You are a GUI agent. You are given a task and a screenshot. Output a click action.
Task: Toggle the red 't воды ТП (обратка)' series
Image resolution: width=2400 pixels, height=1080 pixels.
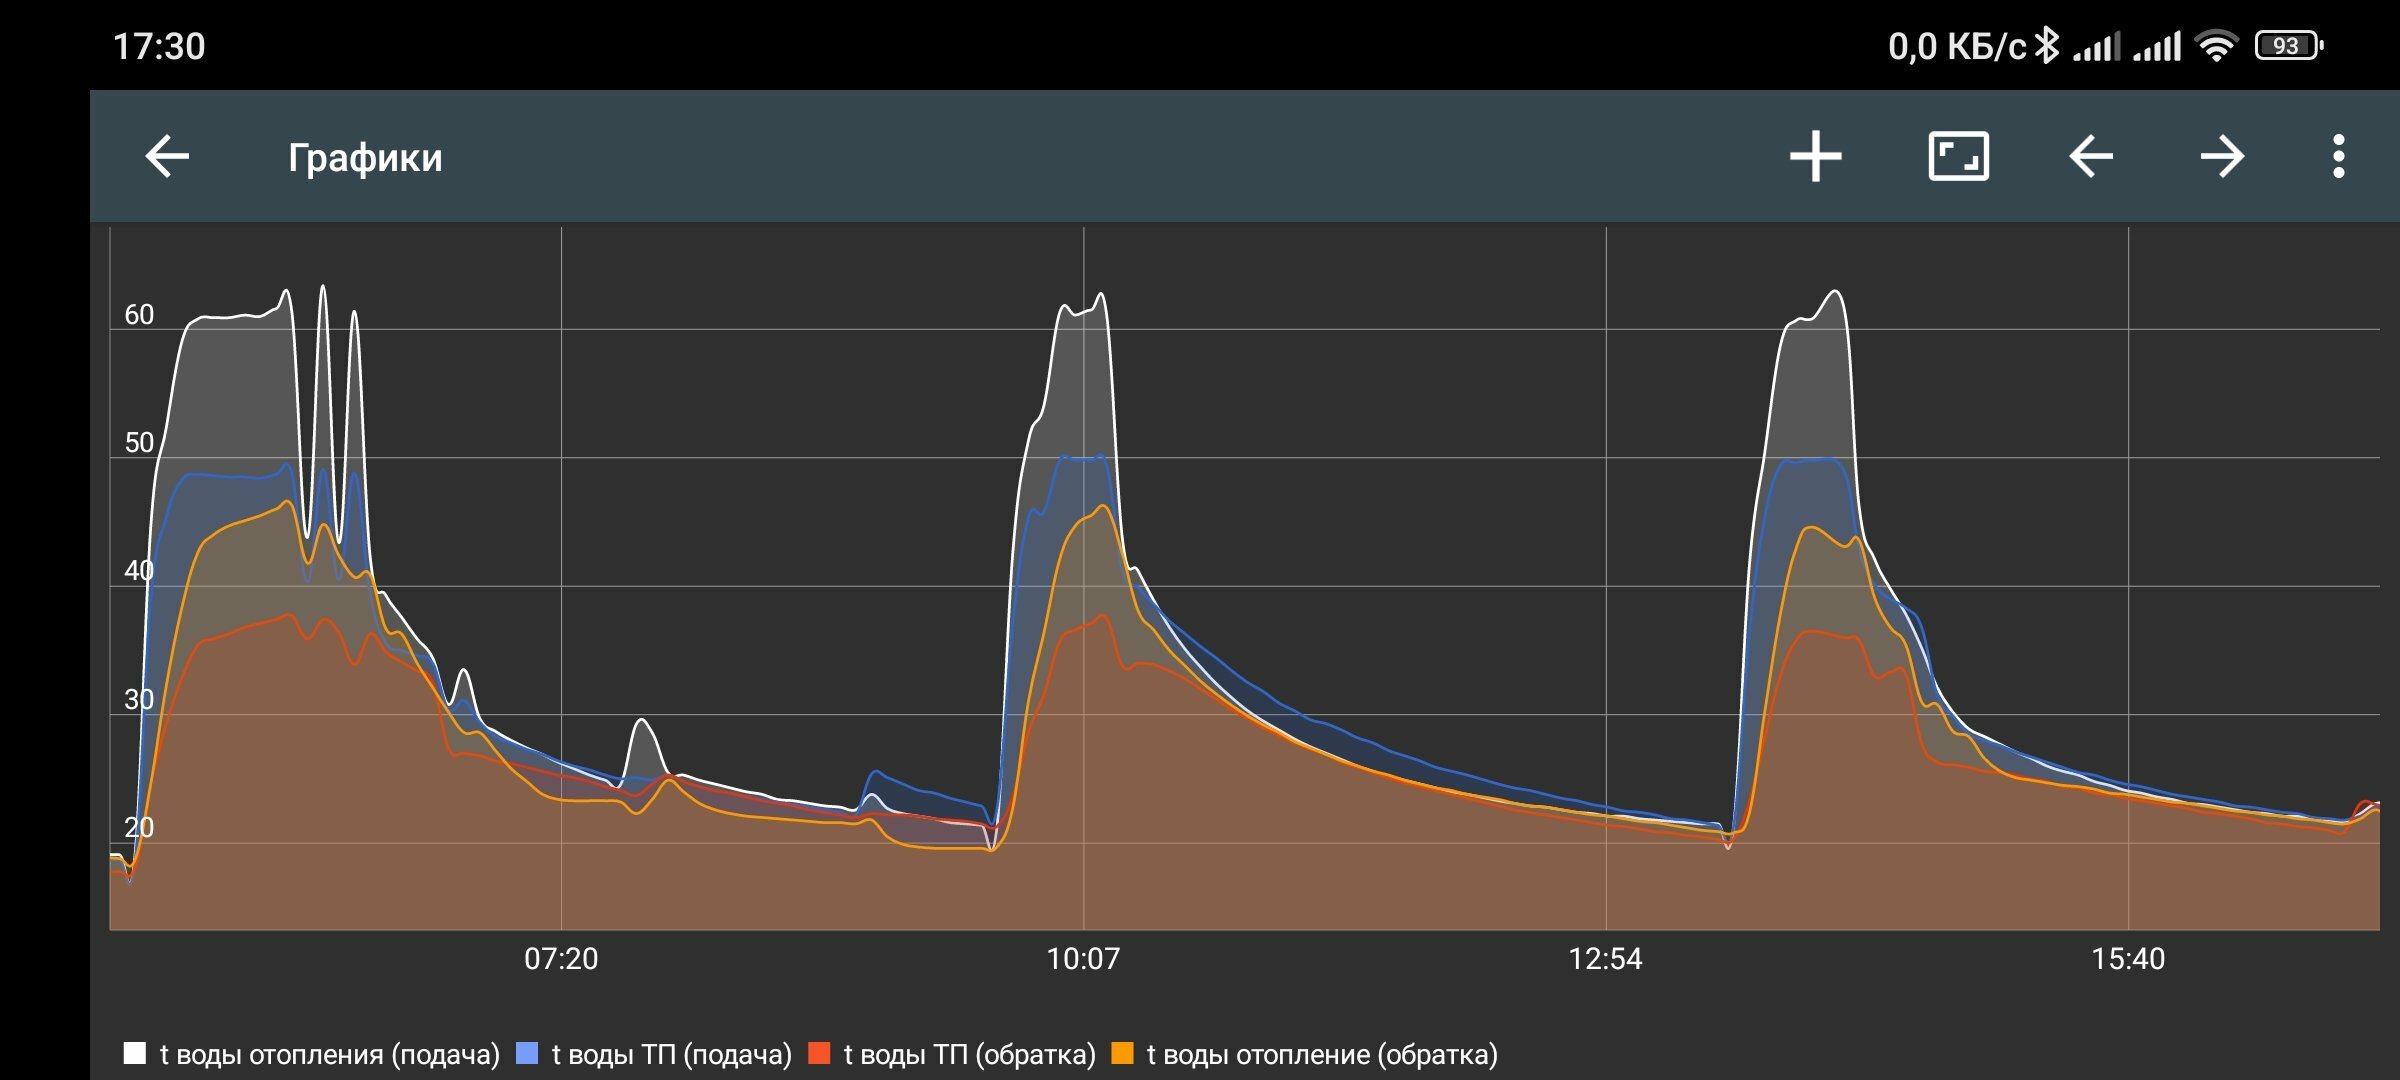click(952, 1054)
